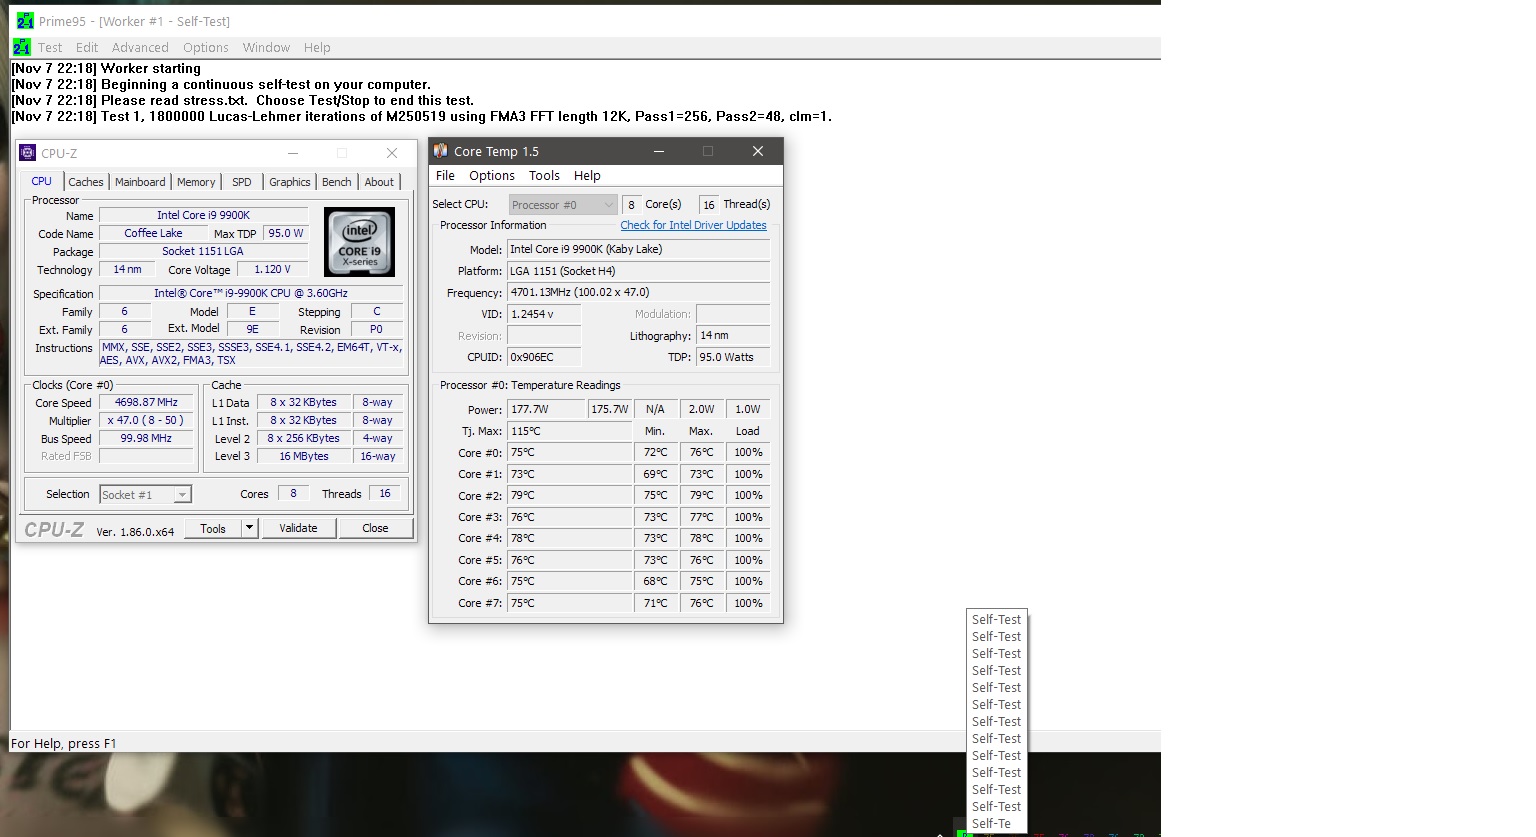The width and height of the screenshot is (1536, 837).
Task: Open the Edit menu in Prime95
Action: coord(87,47)
